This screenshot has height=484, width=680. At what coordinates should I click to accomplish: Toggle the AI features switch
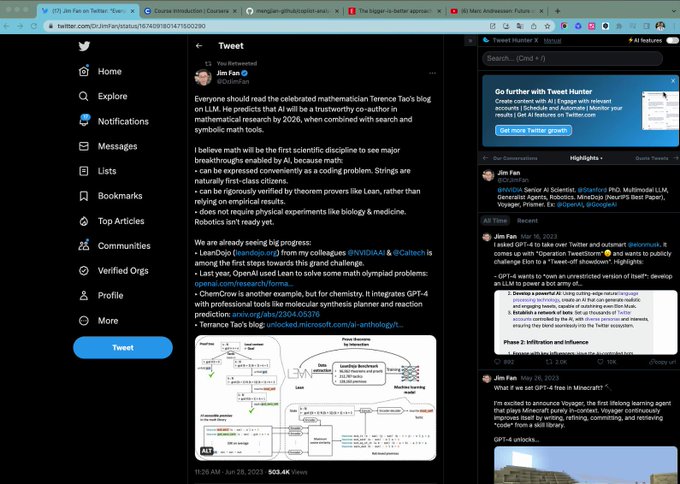point(672,40)
